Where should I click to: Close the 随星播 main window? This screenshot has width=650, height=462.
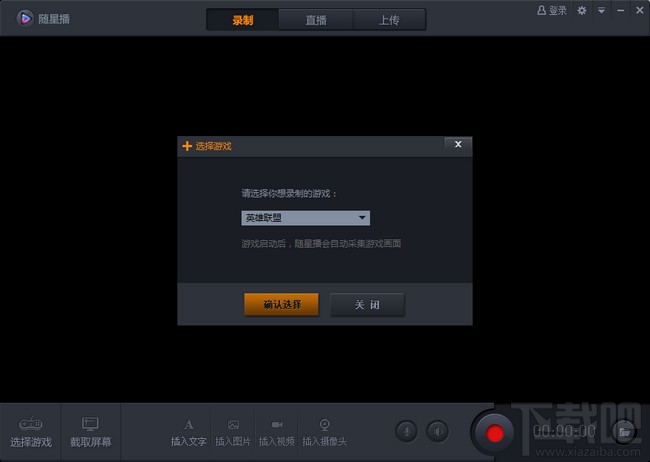[640, 10]
